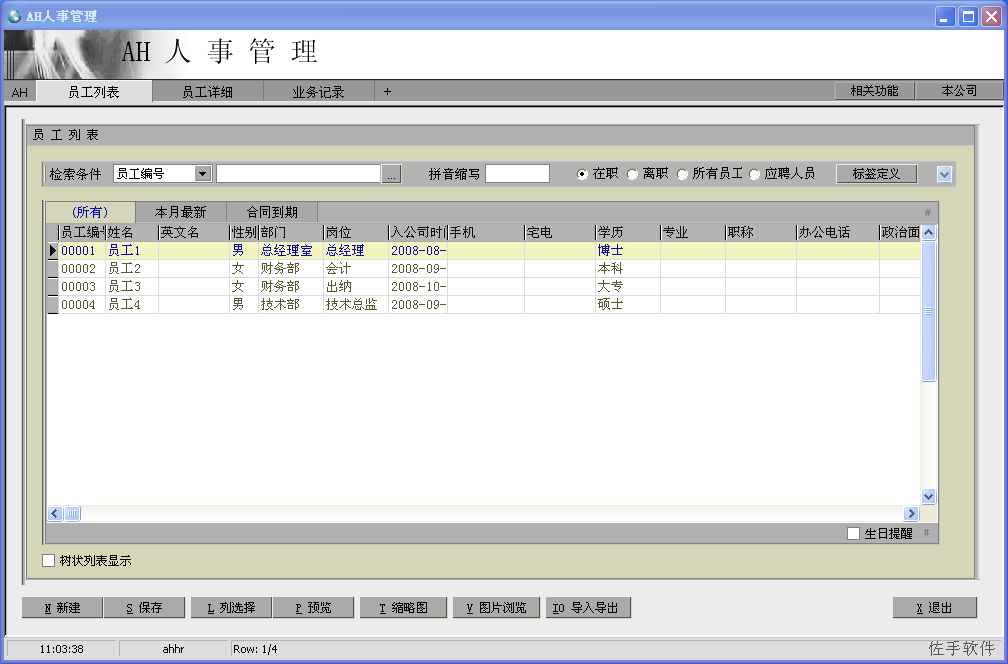Click the browse ellipsis button beside search field
The height and width of the screenshot is (664, 1008).
click(x=392, y=174)
